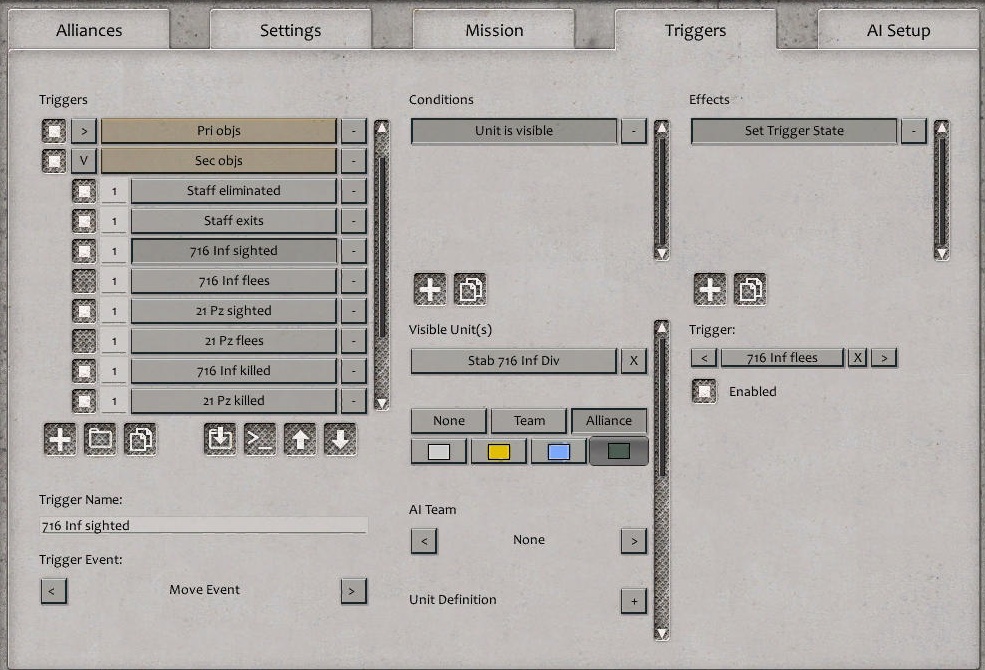Click the add new trigger plus icon

59,438
